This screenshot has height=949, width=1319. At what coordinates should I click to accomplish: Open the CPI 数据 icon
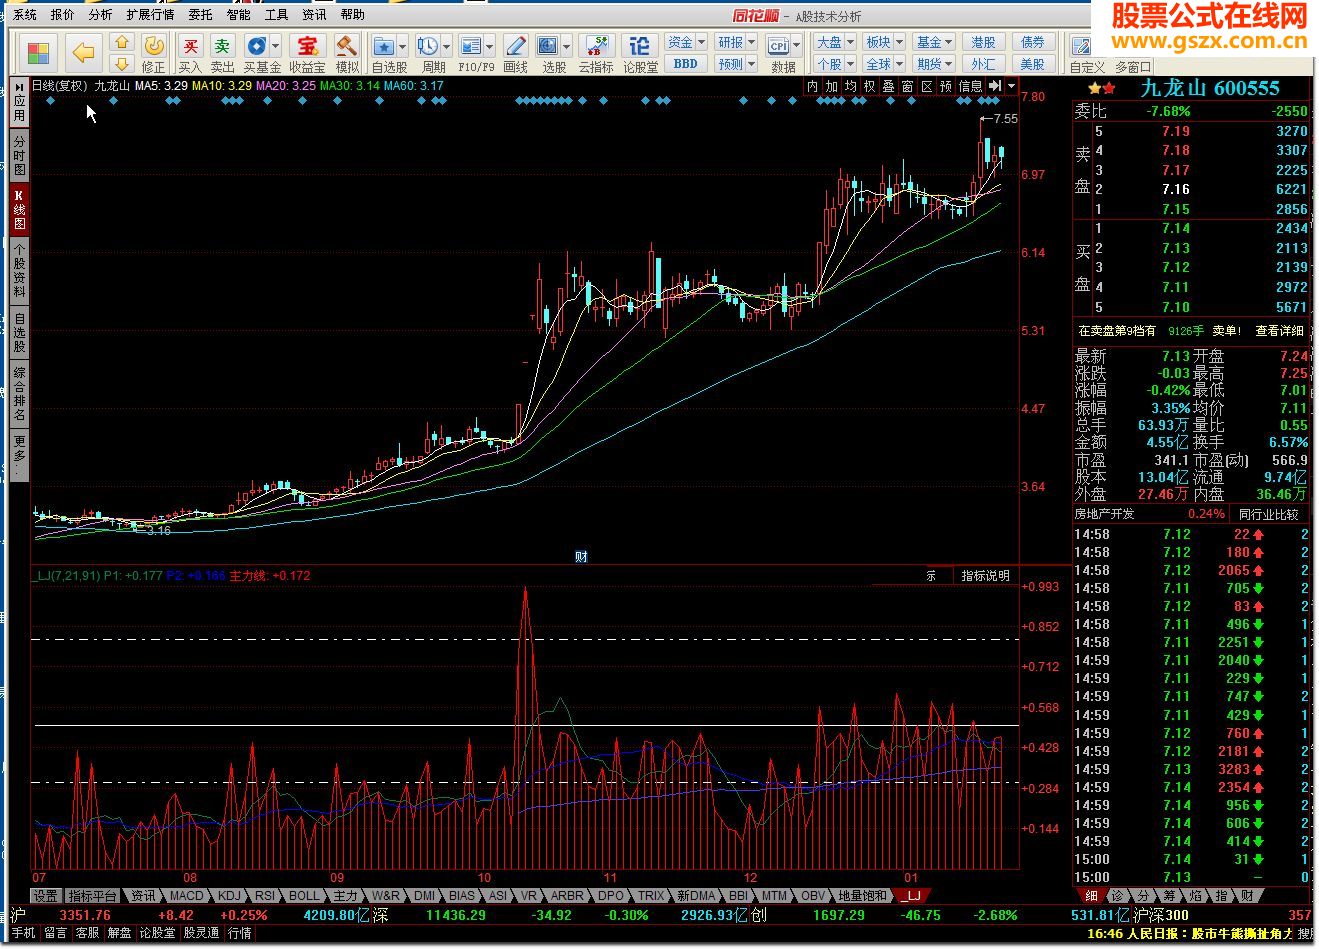779,46
